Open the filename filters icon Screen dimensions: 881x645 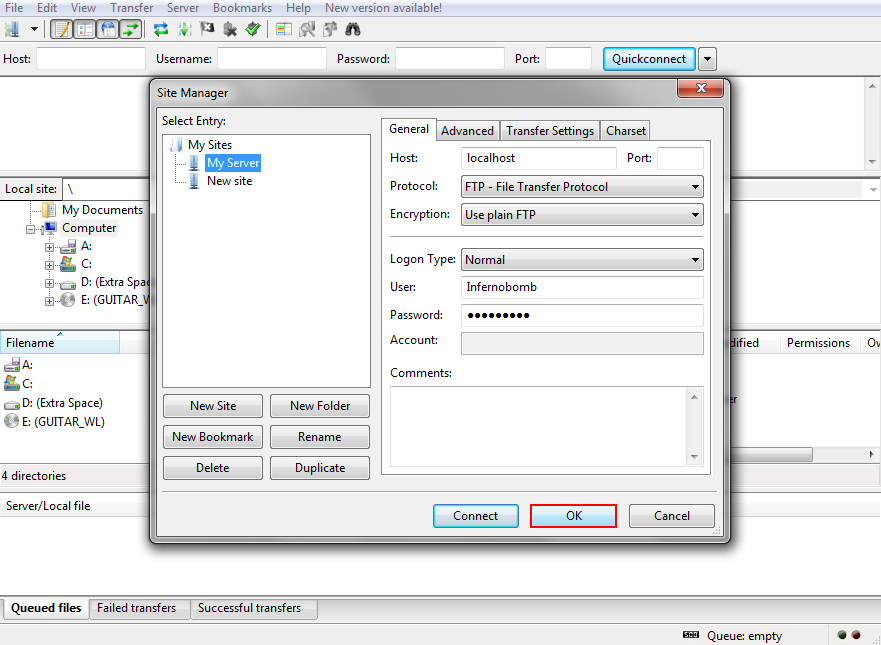tap(284, 29)
